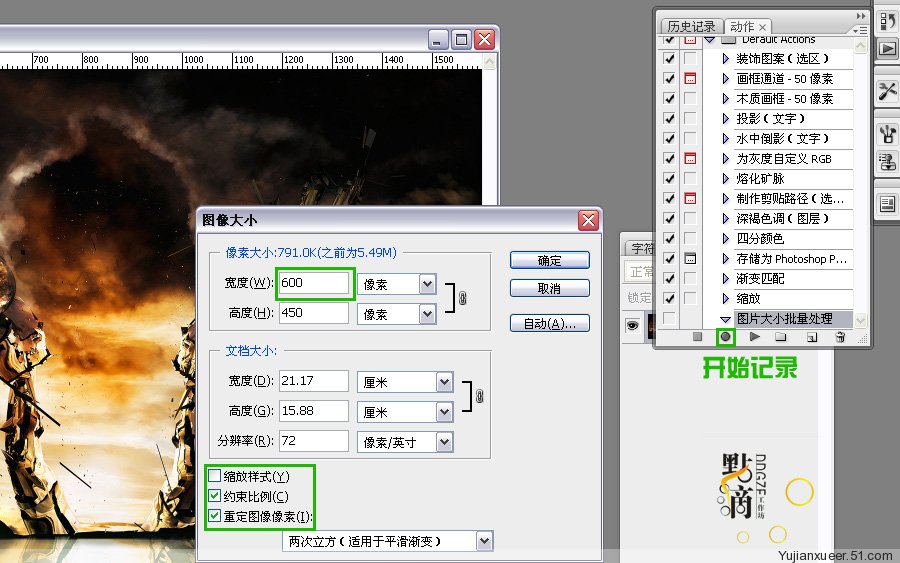
Task: Click the 取消 button
Action: click(x=549, y=288)
